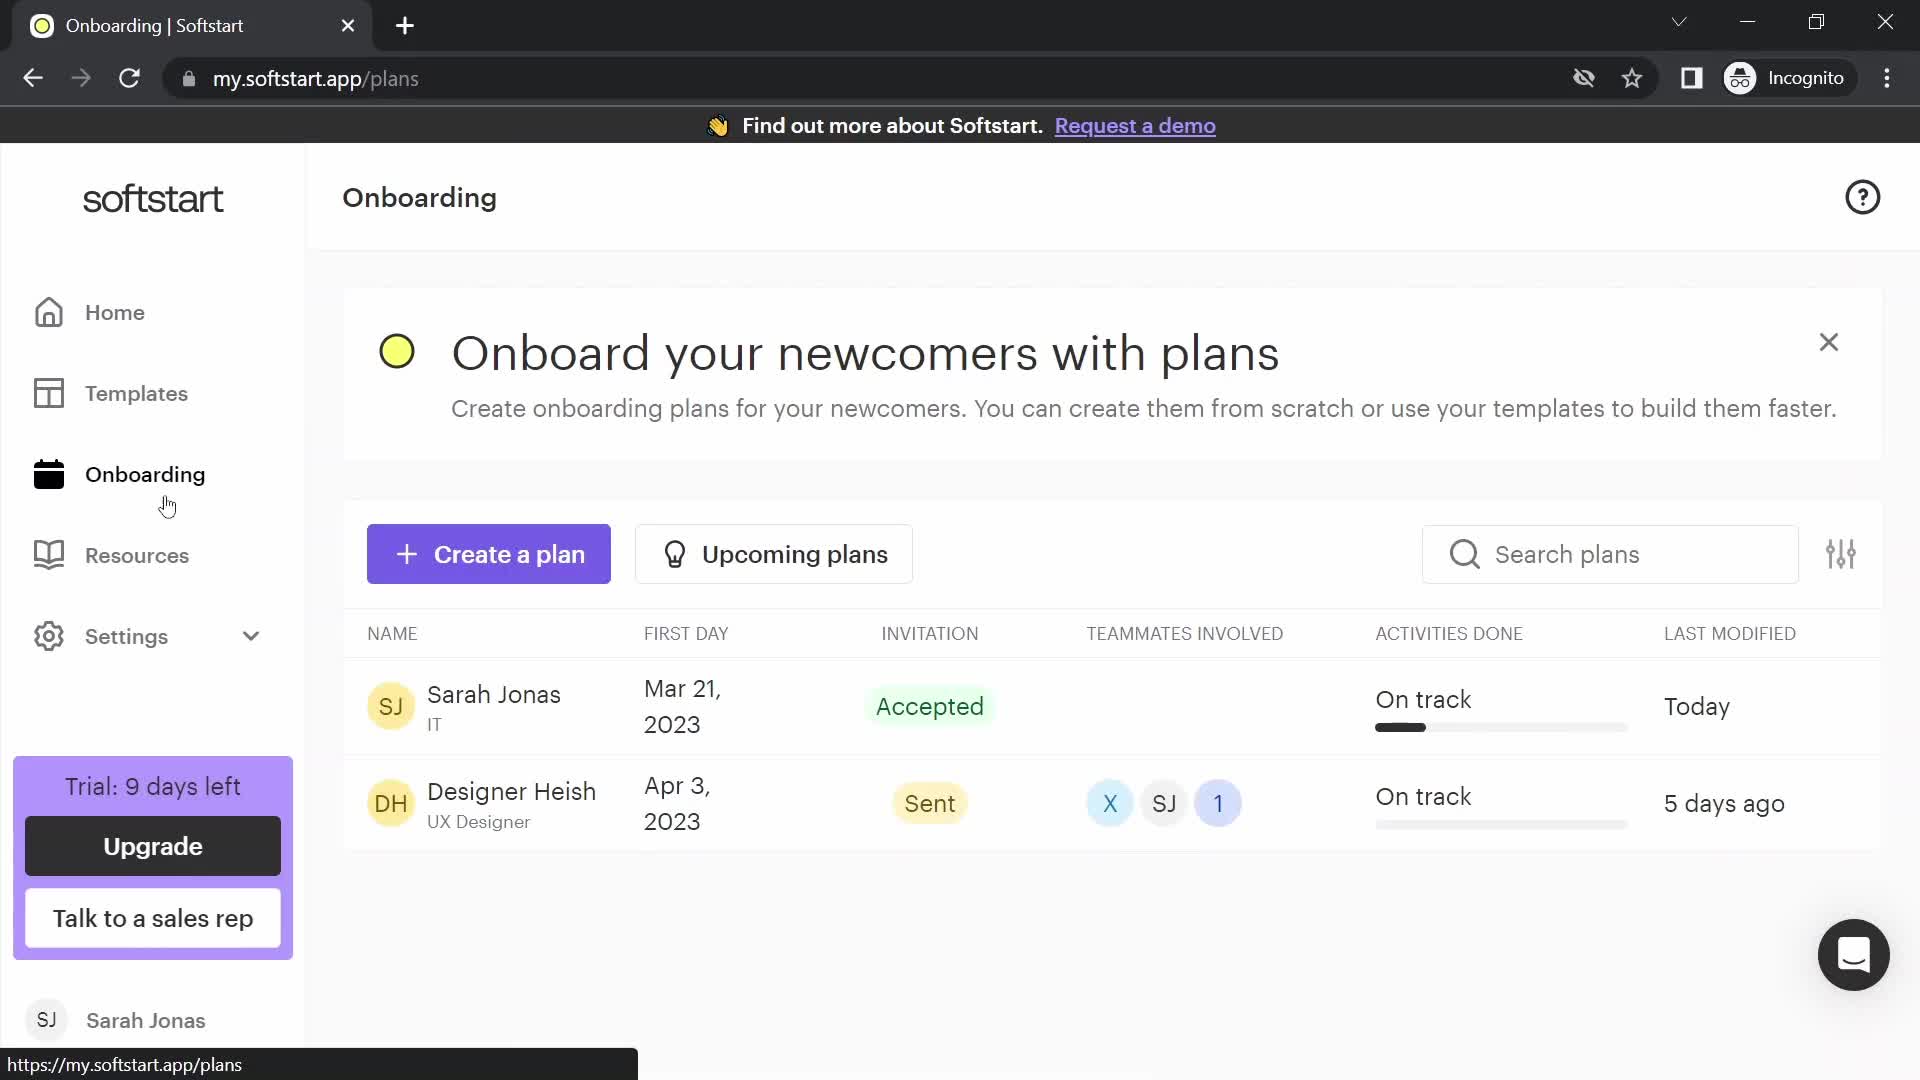
Task: Click the Home house icon
Action: click(x=49, y=313)
